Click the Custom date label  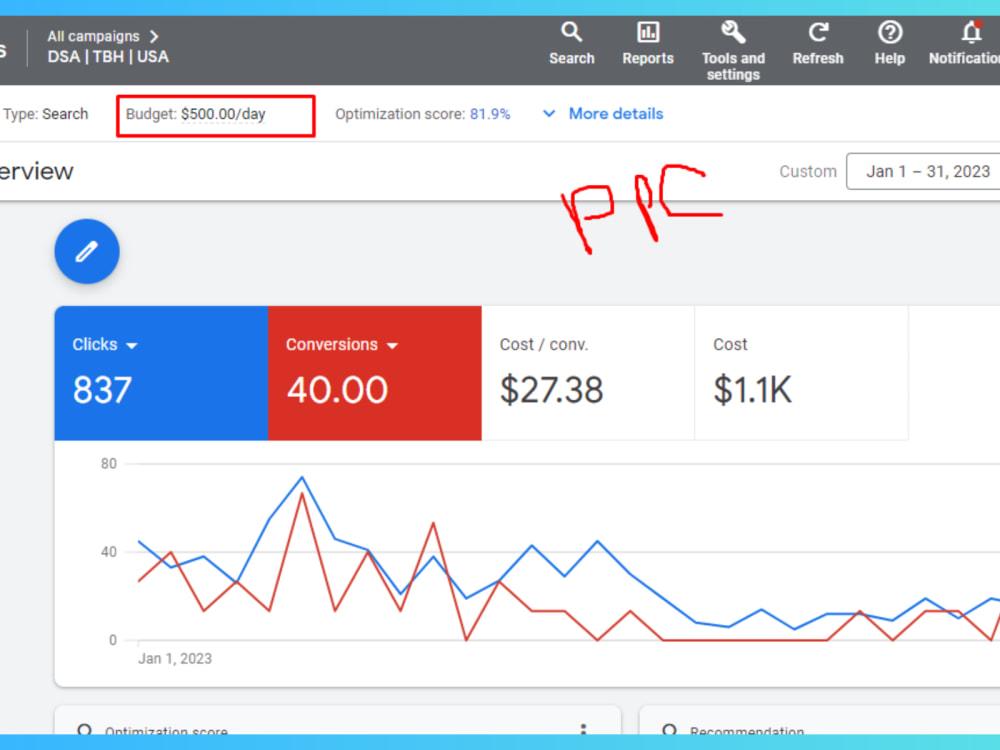[x=807, y=172]
